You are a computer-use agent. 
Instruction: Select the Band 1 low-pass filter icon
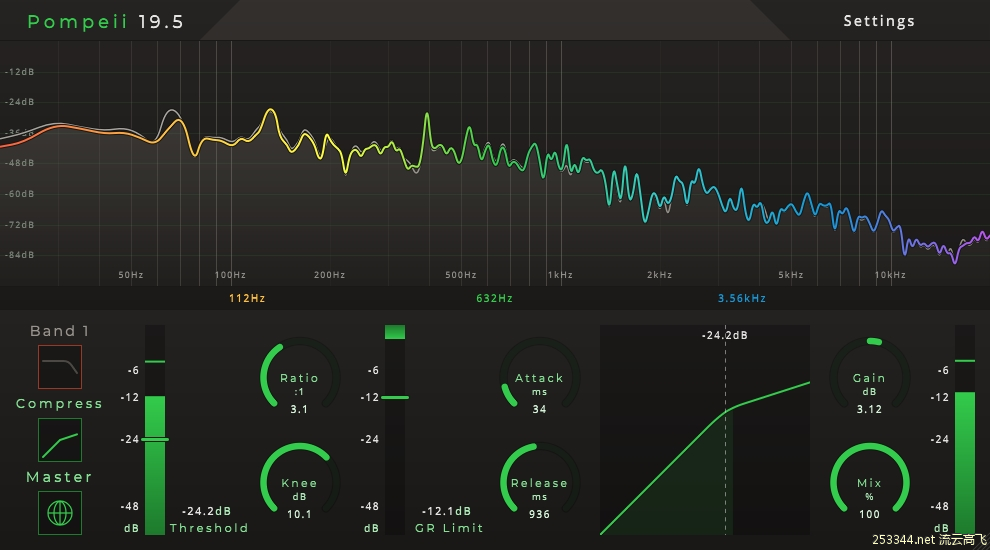[60, 367]
